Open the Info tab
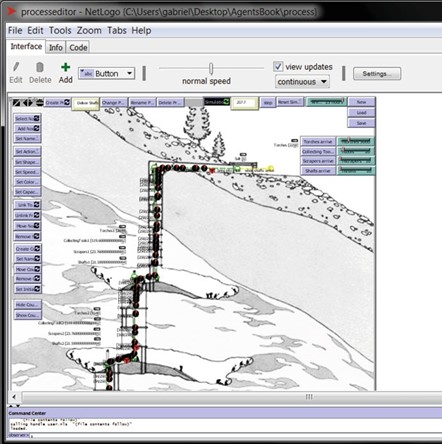This screenshot has height=444, width=442. 56,48
